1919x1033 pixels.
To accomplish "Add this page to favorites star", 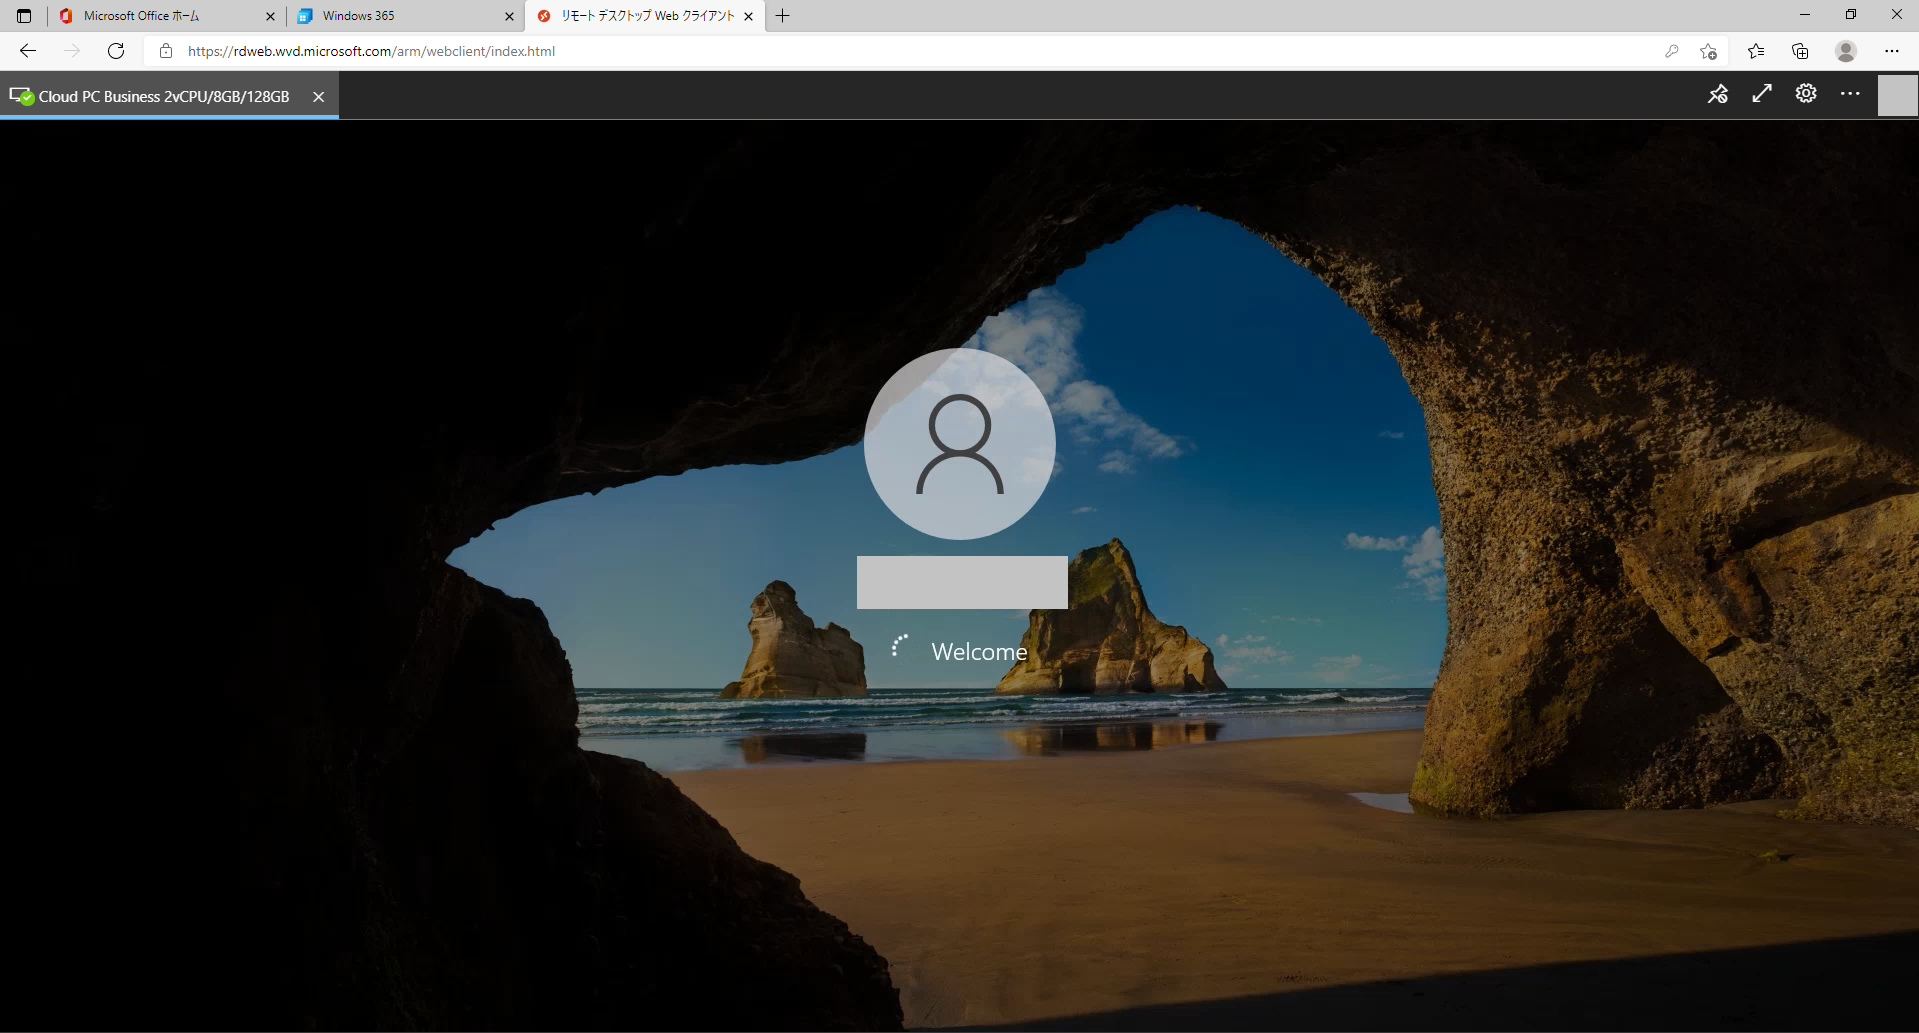I will pyautogui.click(x=1708, y=51).
